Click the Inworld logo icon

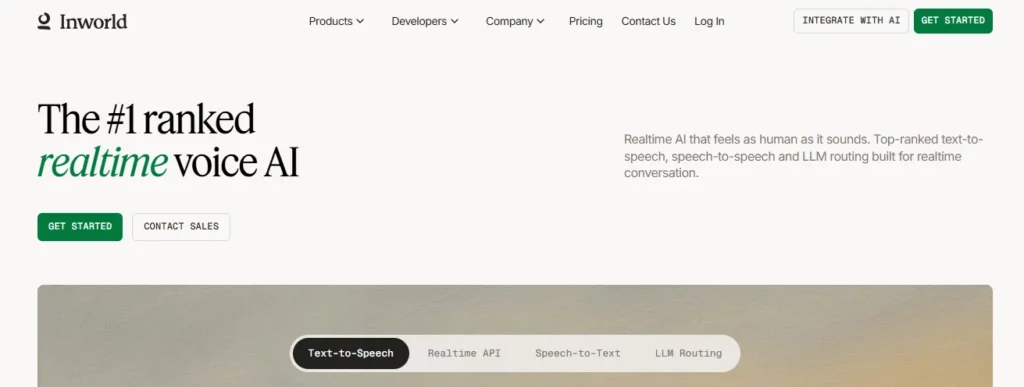click(44, 22)
